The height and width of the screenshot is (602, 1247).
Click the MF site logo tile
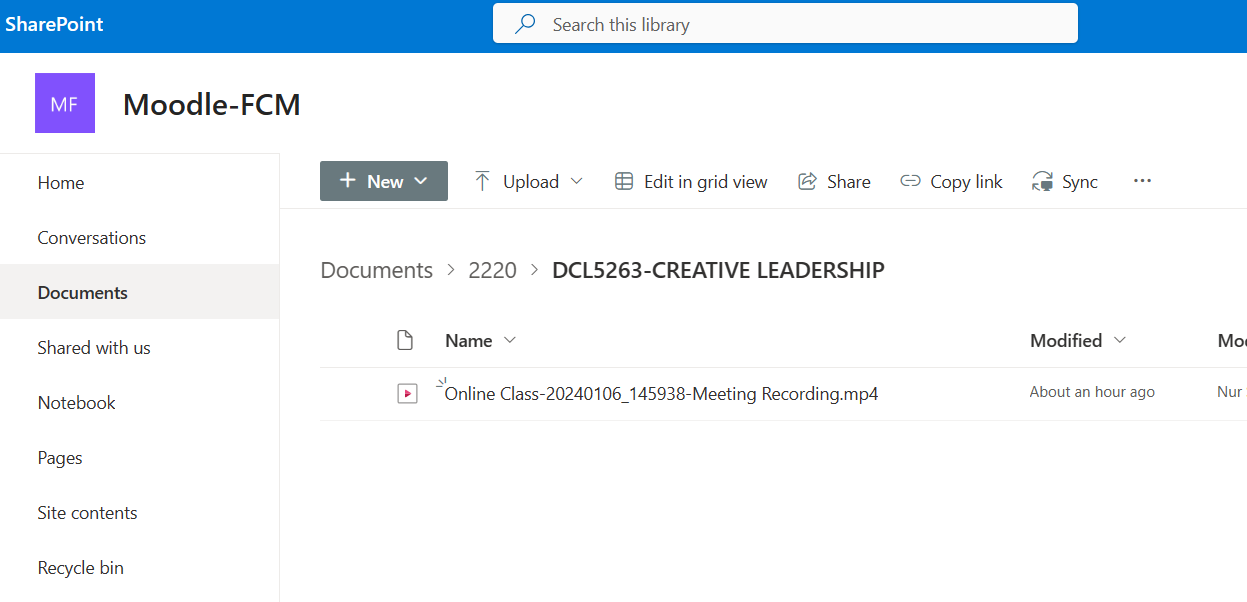pos(65,103)
